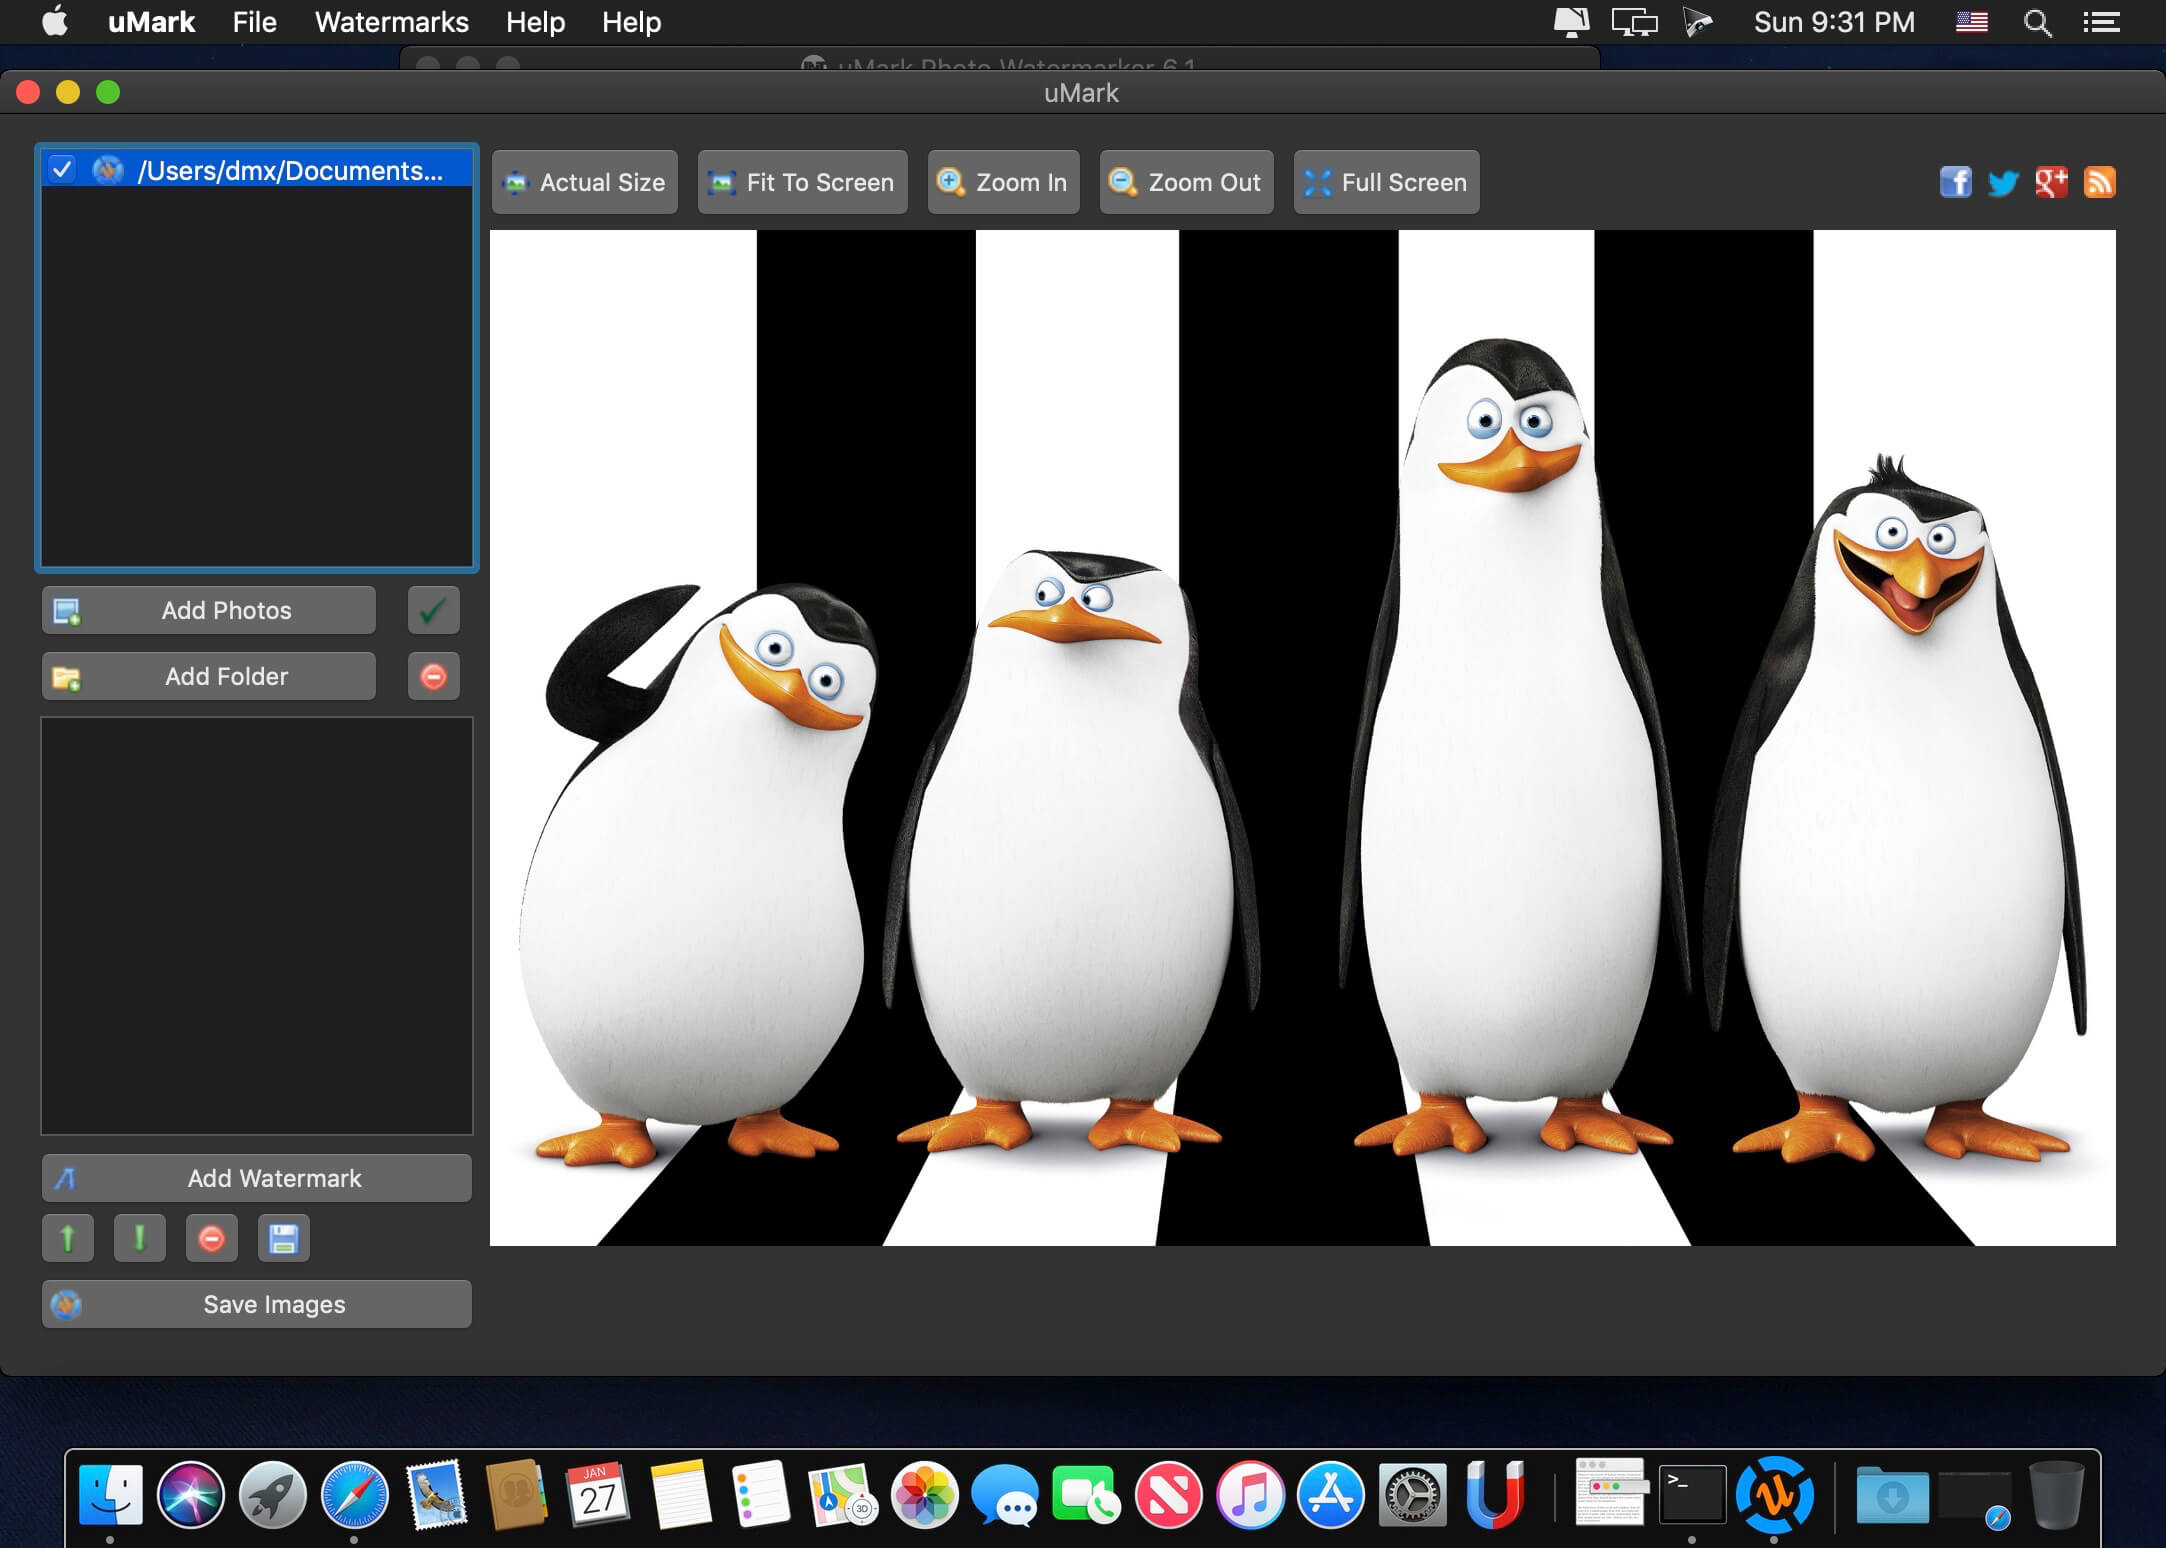Screen dimensions: 2166x1548
Task: Click the Add Watermark button
Action: (257, 1178)
